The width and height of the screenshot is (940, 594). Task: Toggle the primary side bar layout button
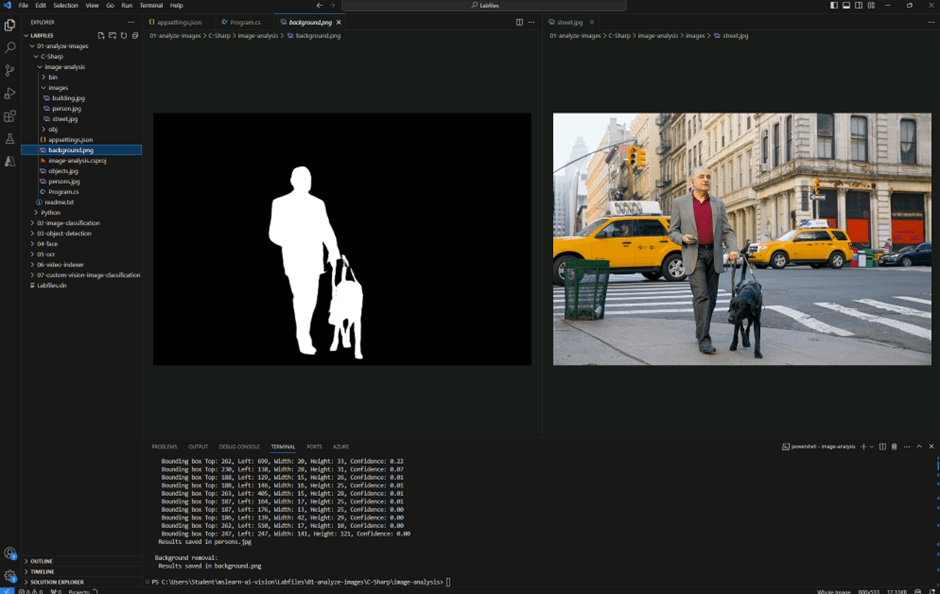(834, 5)
